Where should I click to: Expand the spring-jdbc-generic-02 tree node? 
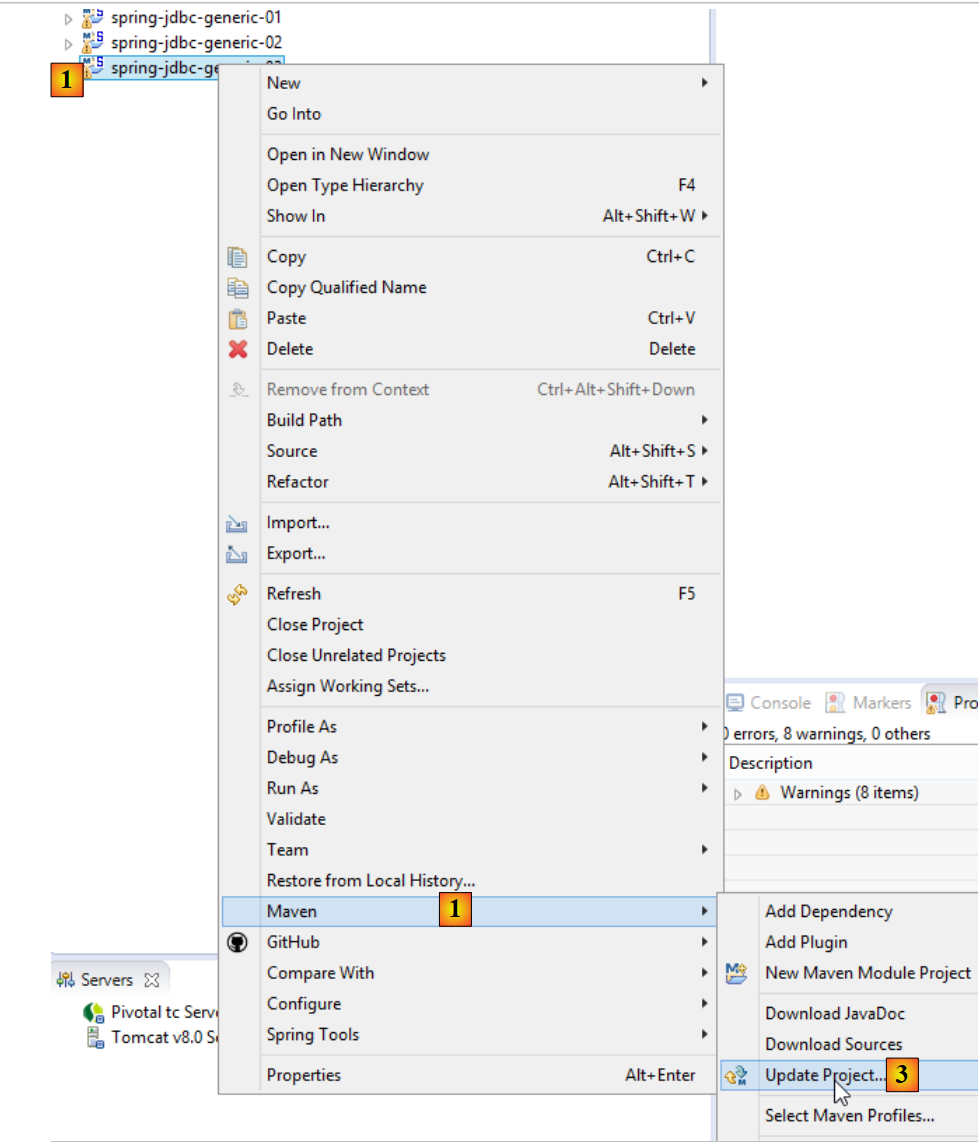[68, 44]
